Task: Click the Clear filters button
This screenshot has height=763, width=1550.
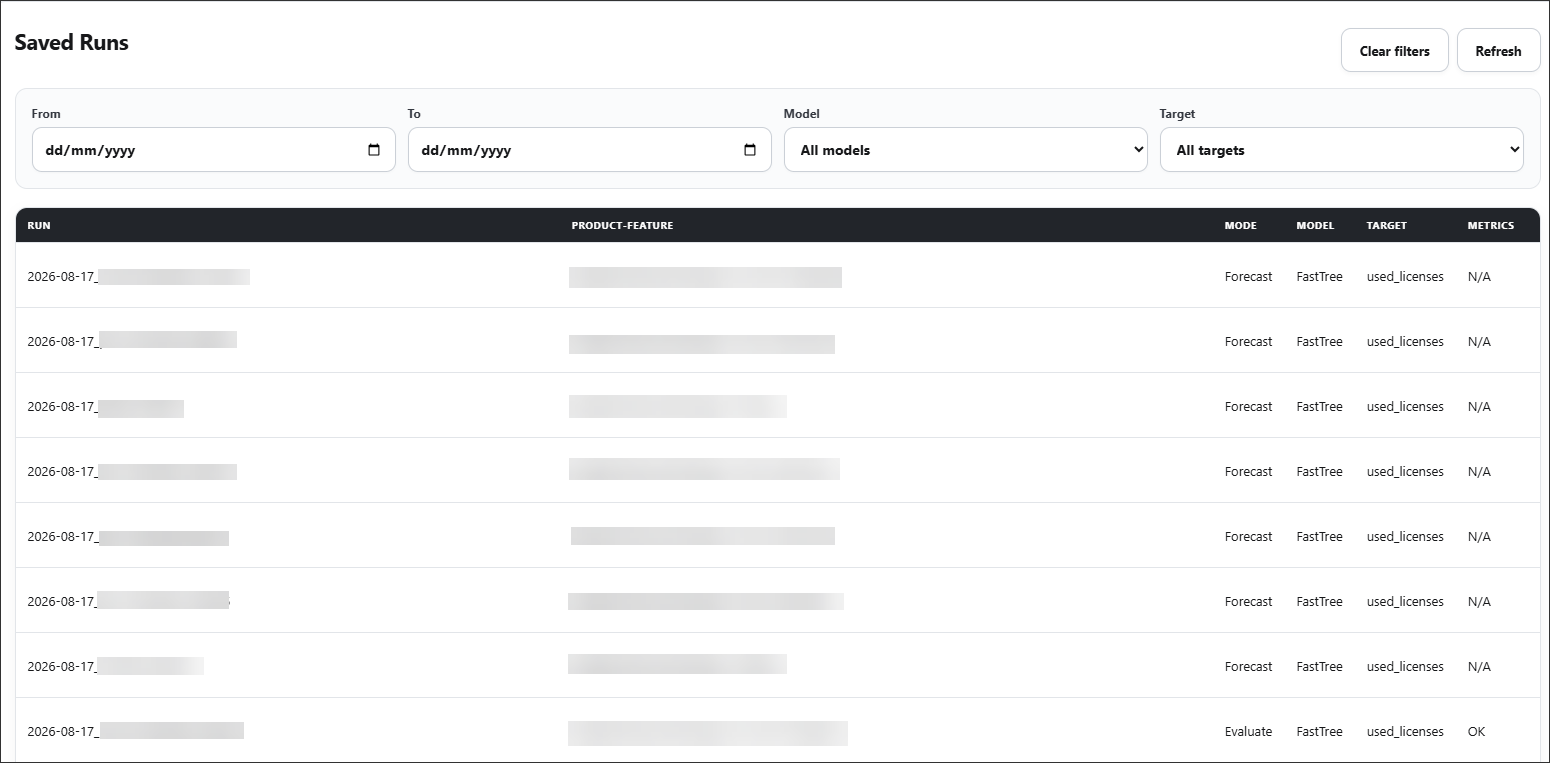Action: click(x=1394, y=51)
